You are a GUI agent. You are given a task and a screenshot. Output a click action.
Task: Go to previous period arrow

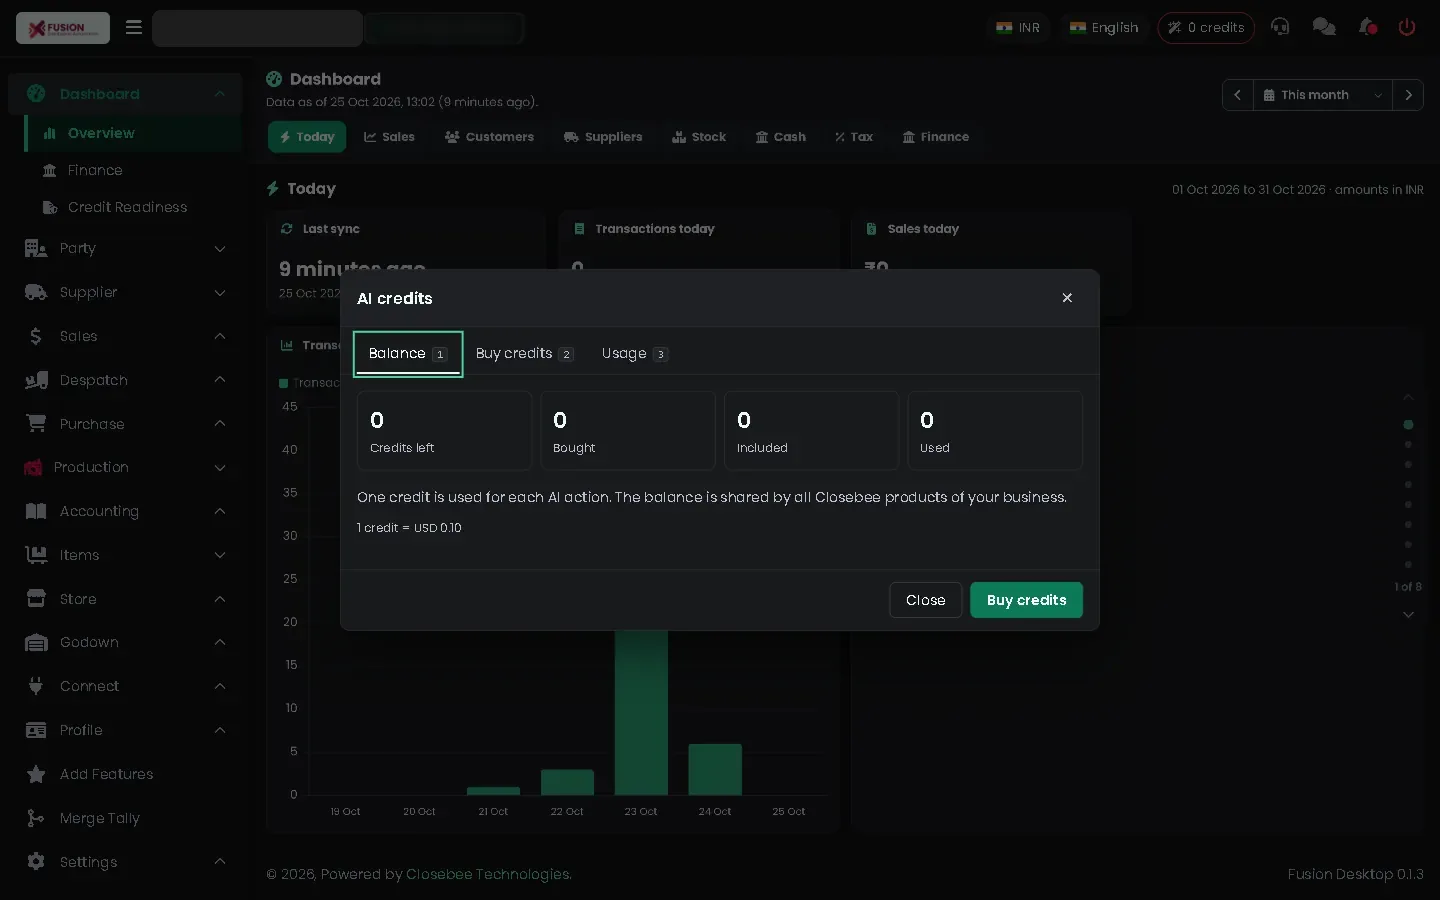(x=1237, y=95)
